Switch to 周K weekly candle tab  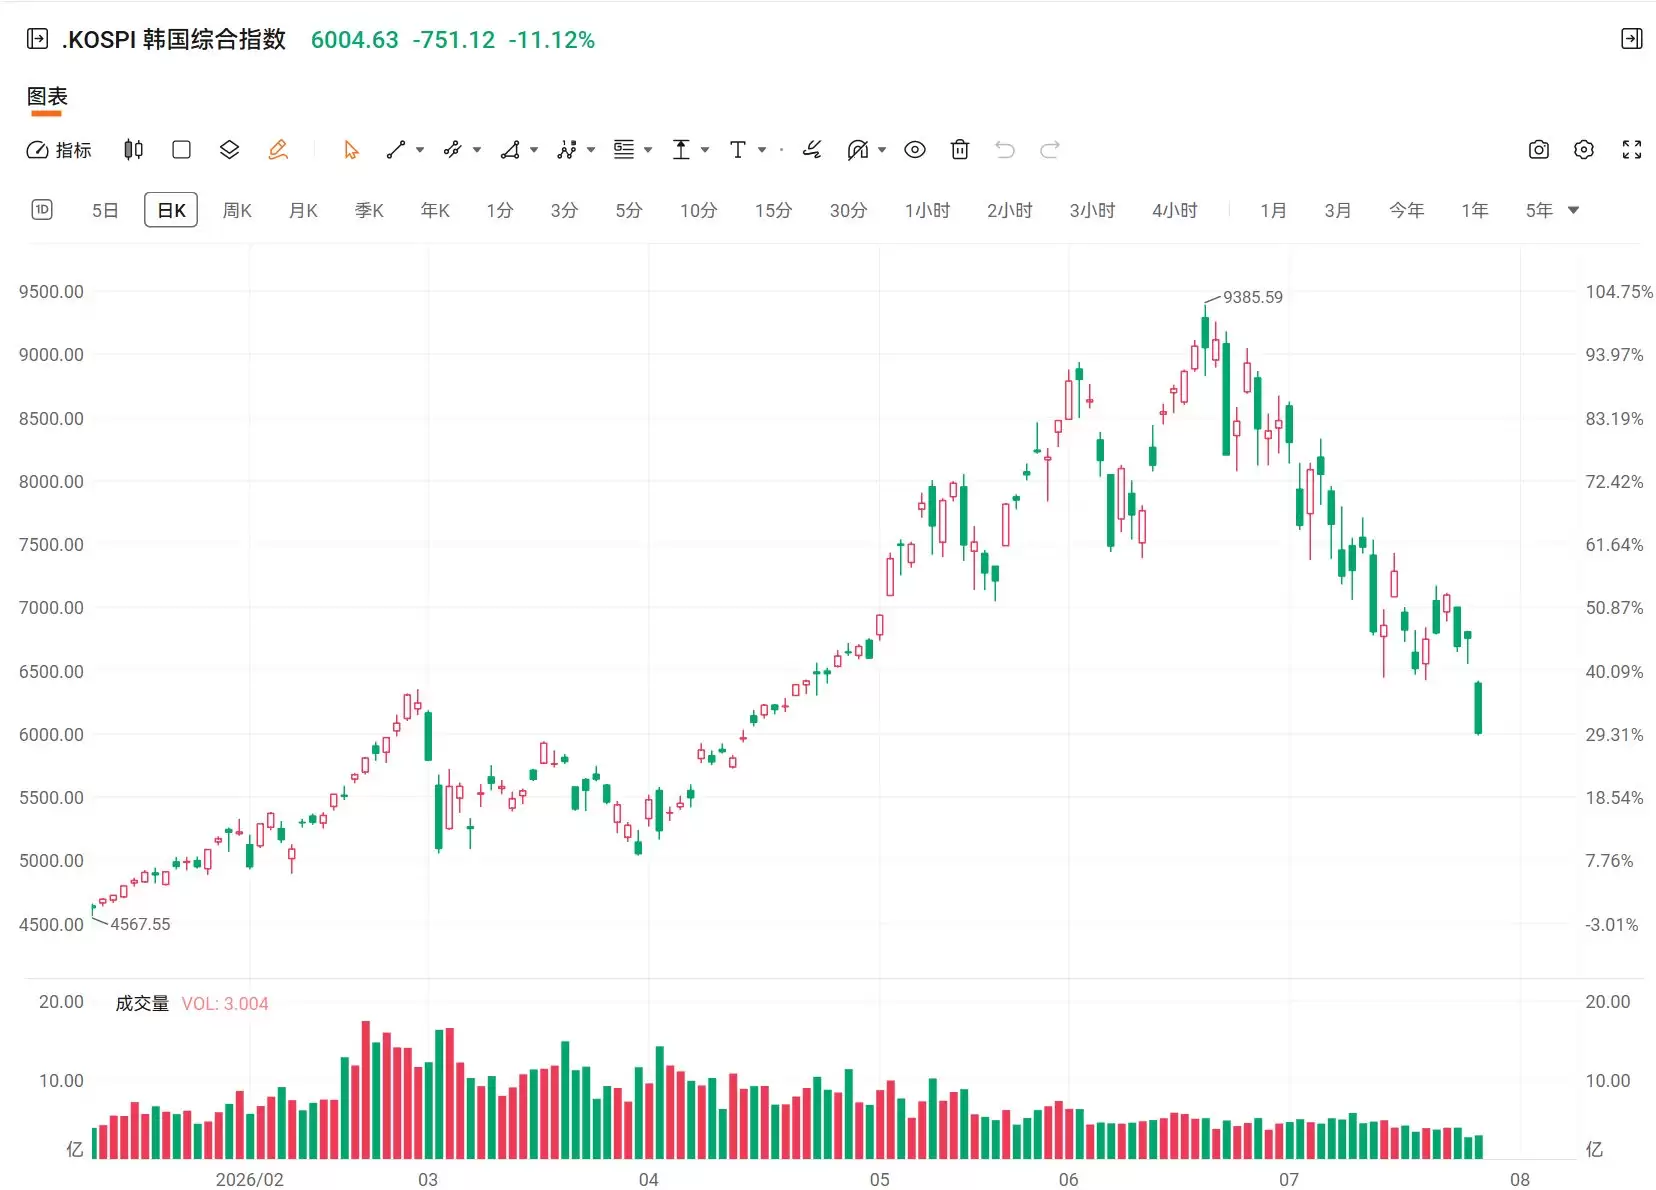coord(237,210)
